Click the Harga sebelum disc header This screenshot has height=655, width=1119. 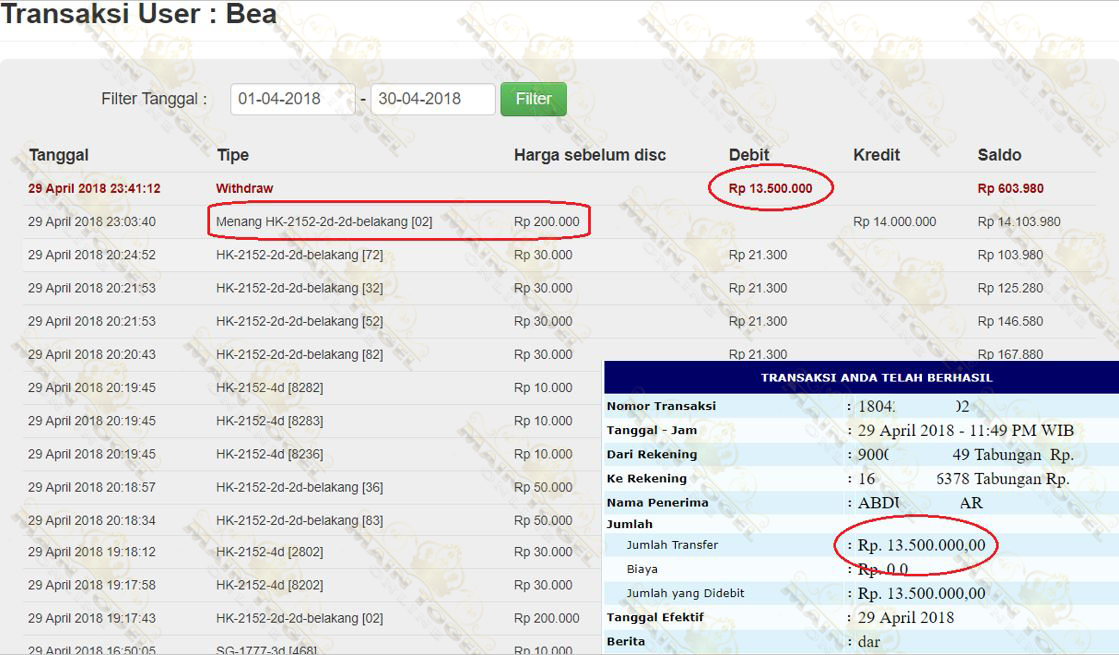589,155
